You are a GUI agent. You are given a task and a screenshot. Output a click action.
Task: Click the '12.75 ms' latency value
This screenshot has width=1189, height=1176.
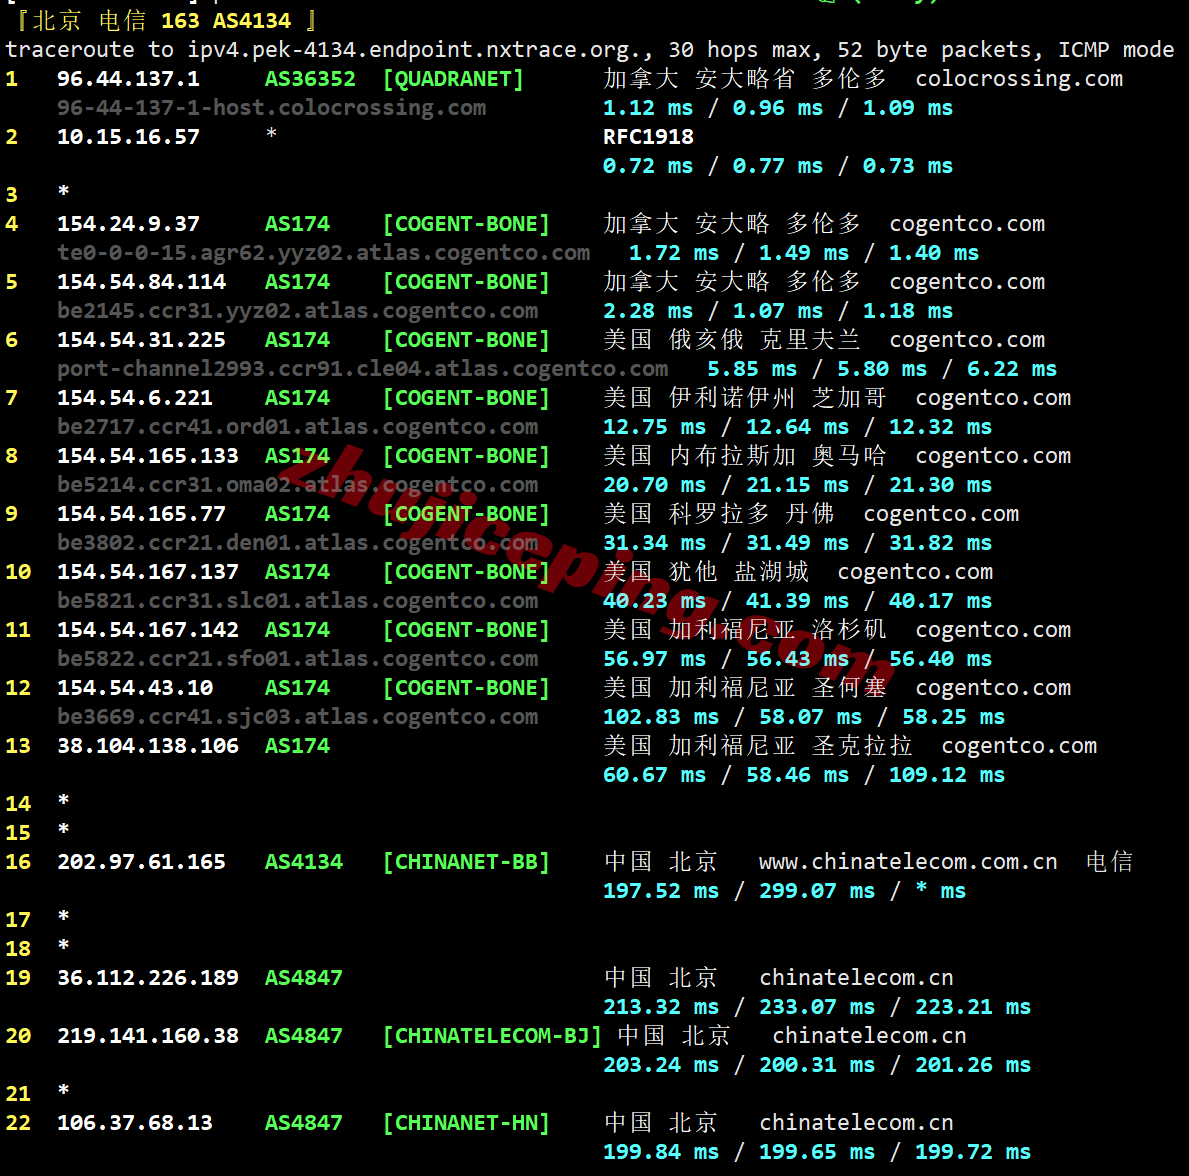(x=654, y=427)
